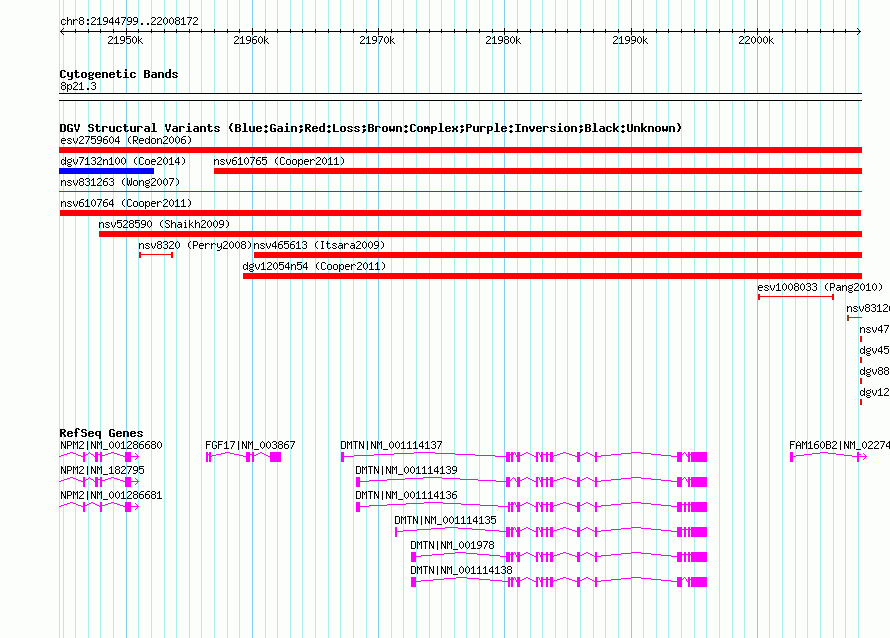Select the DMTN|NM_001114136 transcript label
The width and height of the screenshot is (890, 638).
(406, 496)
